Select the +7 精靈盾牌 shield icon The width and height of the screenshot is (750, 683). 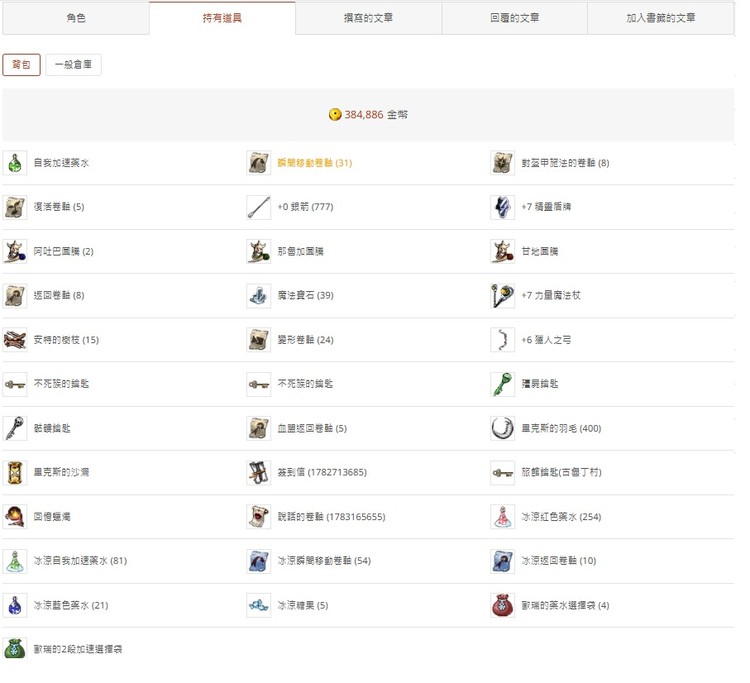[503, 207]
